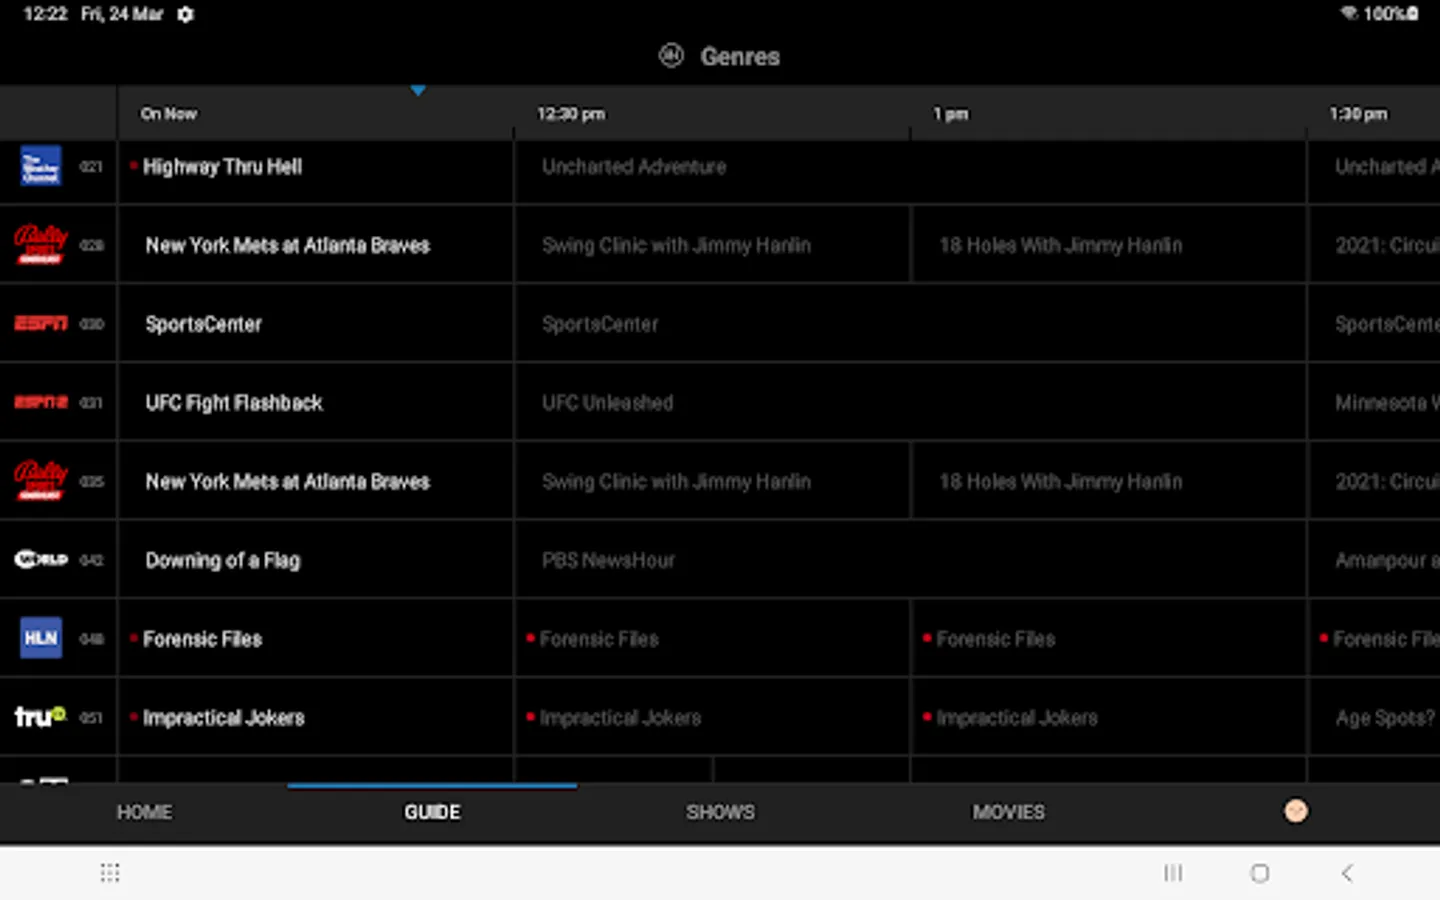
Task: Open the Android recent apps button
Action: (x=1173, y=873)
